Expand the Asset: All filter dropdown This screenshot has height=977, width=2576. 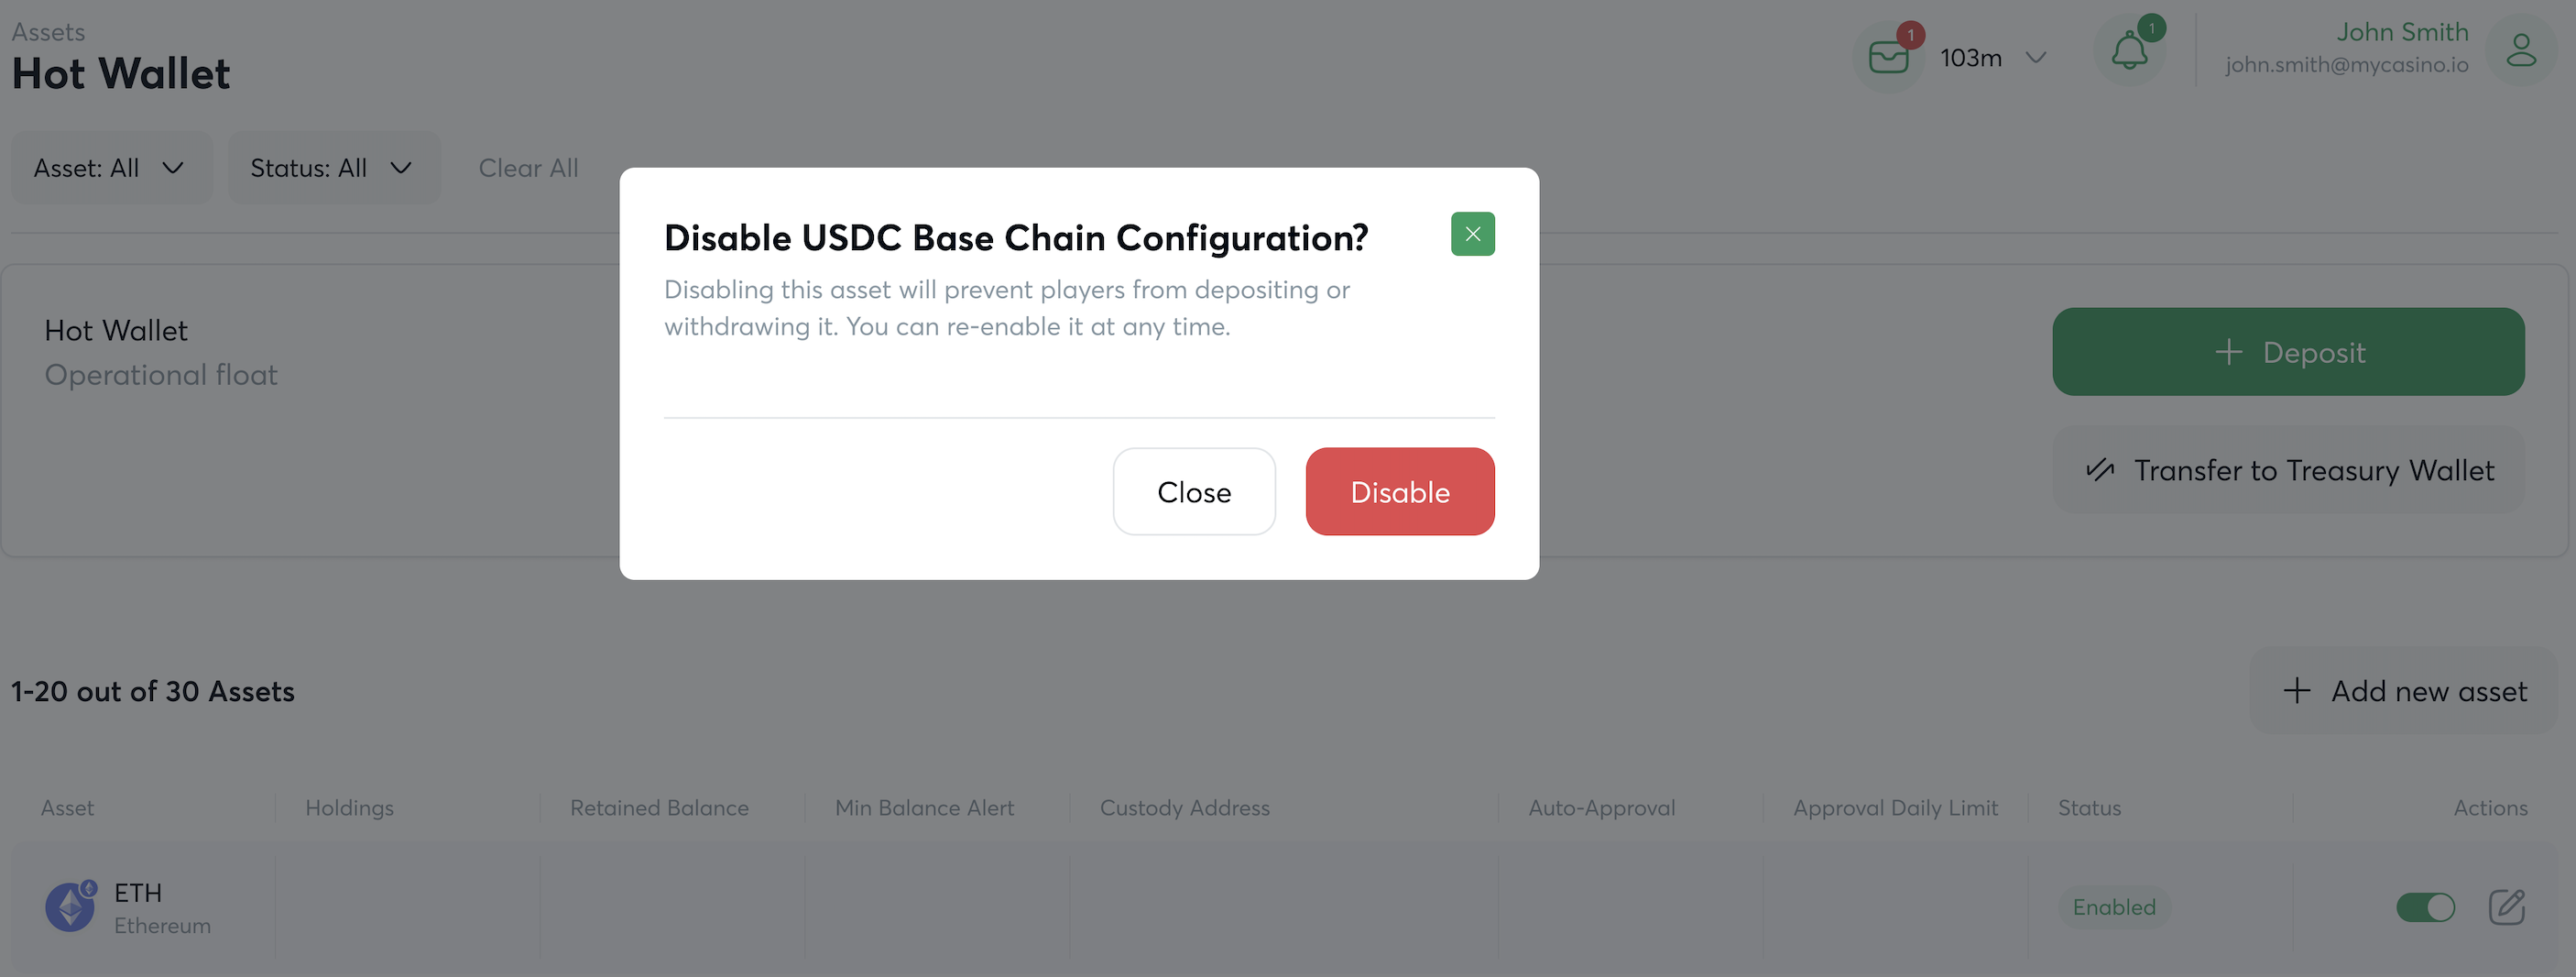pos(111,168)
